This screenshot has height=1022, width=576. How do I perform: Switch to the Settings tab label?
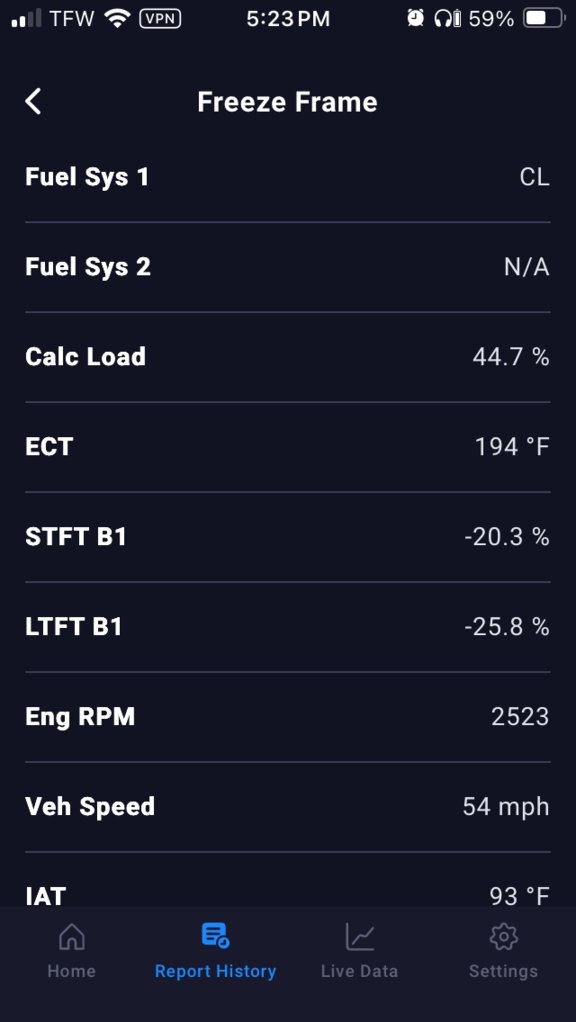click(504, 971)
